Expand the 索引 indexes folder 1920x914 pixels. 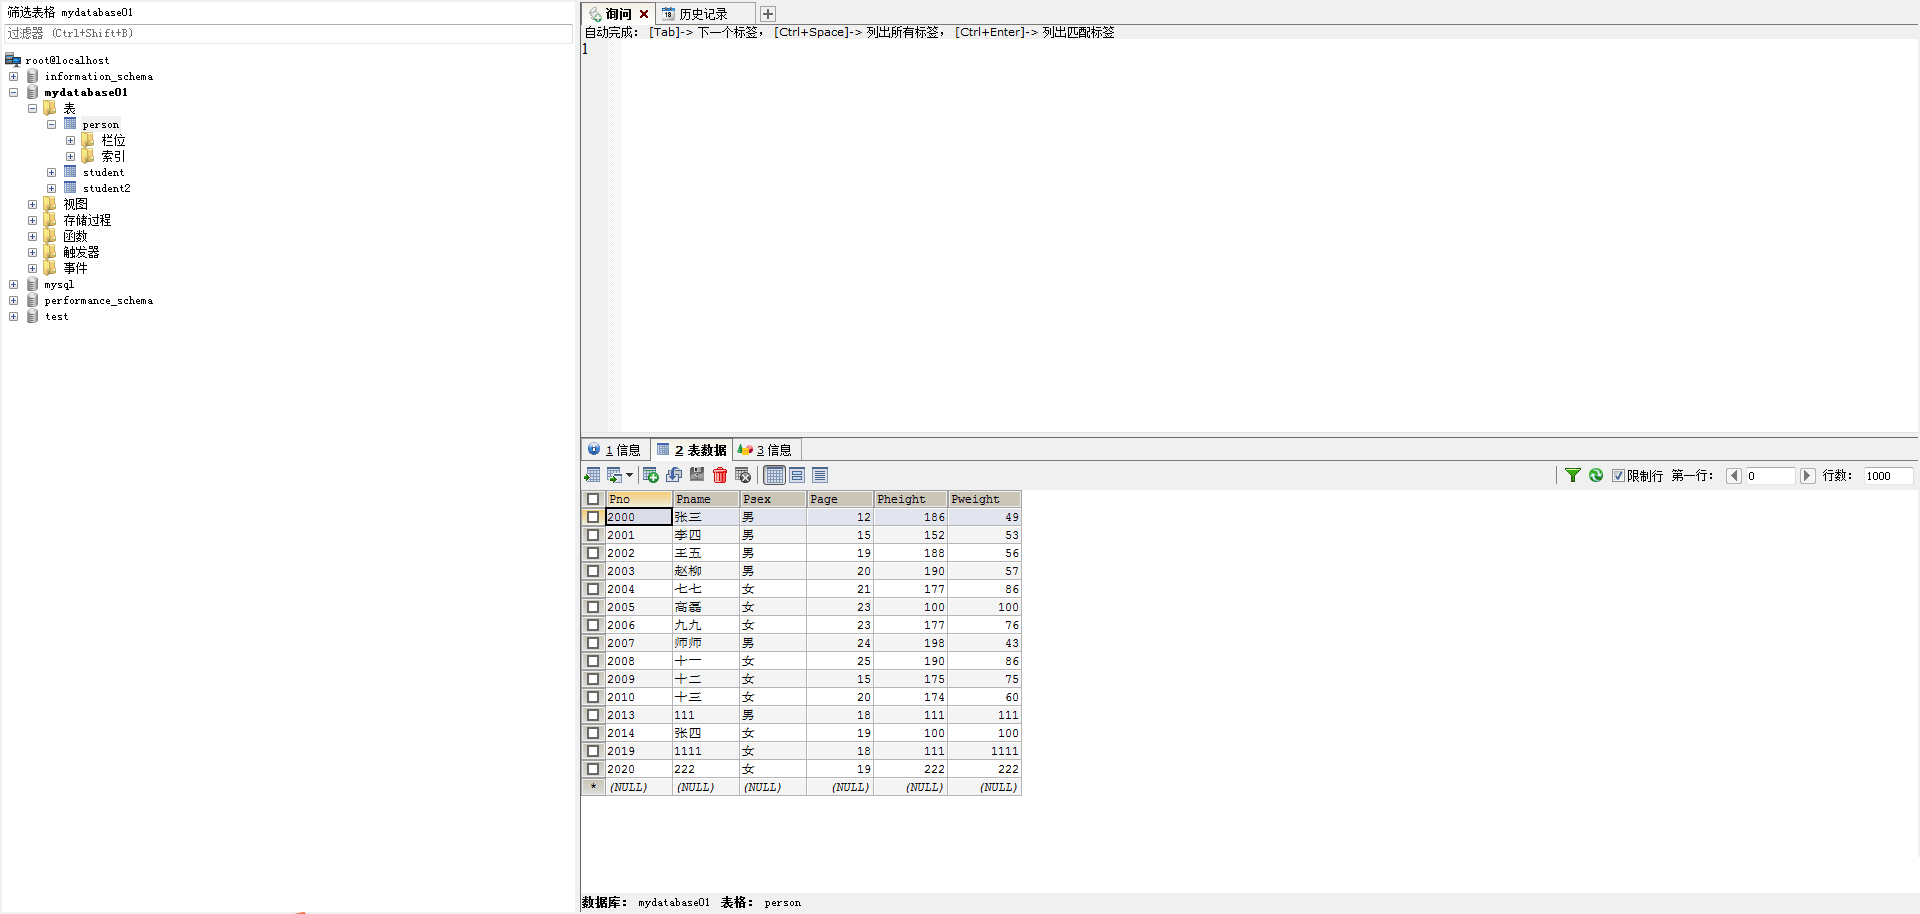(x=70, y=156)
